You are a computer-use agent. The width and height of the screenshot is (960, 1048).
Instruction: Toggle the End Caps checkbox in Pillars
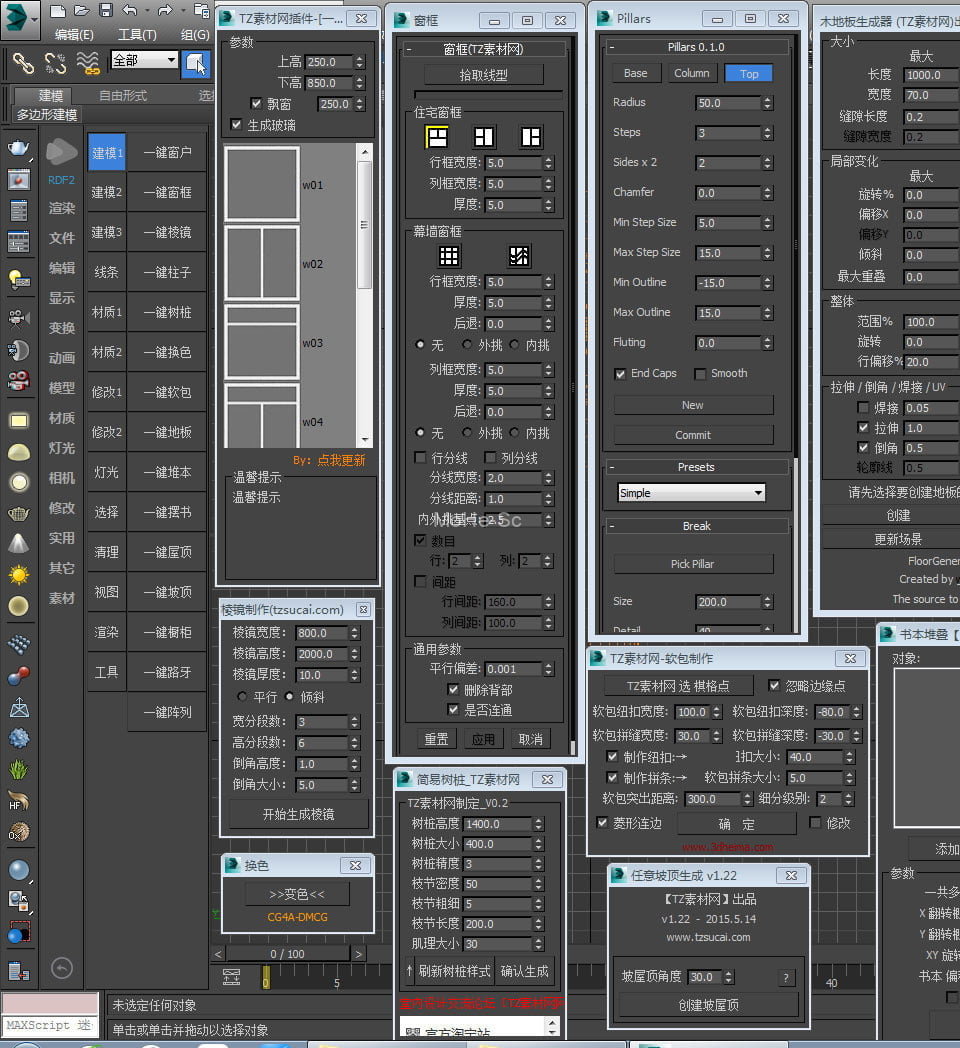point(620,374)
